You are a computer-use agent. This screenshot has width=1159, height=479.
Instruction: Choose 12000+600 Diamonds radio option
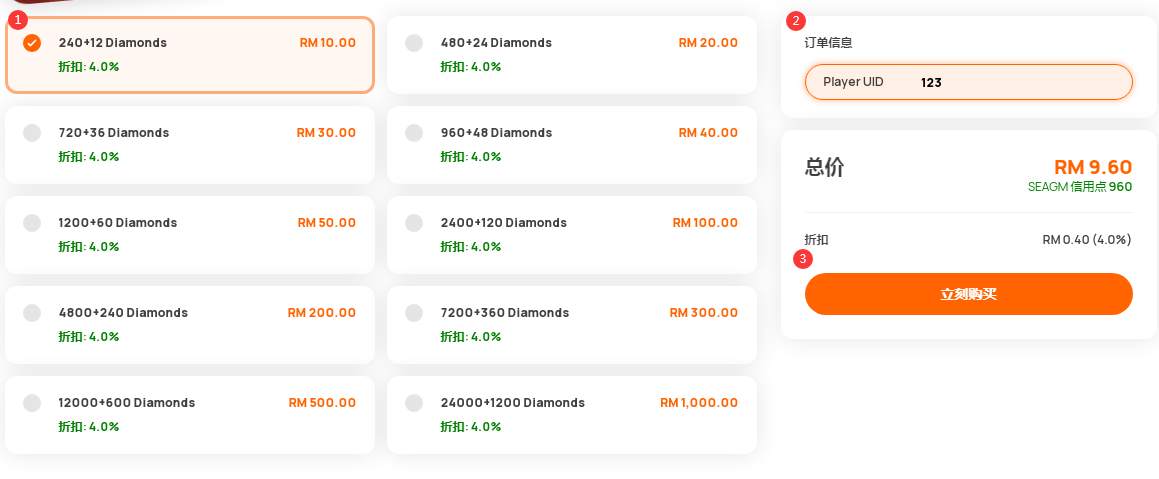32,404
